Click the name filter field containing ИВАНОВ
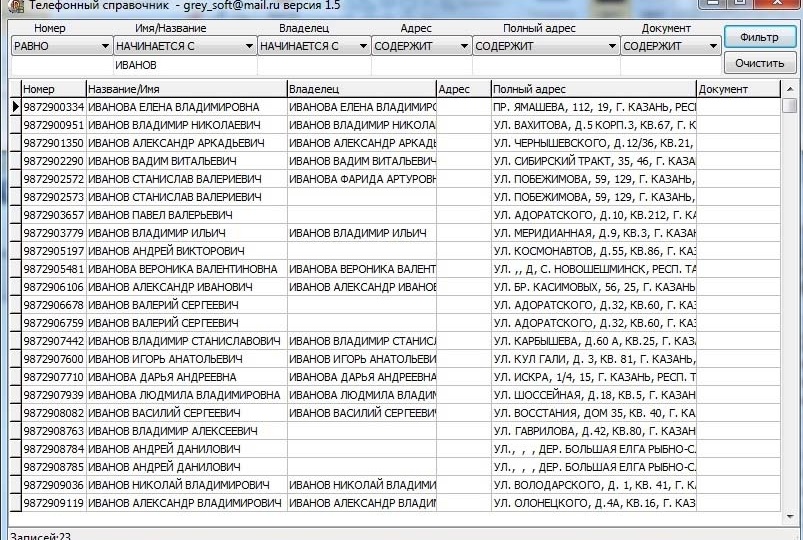Image resolution: width=803 pixels, height=540 pixels. (x=185, y=65)
